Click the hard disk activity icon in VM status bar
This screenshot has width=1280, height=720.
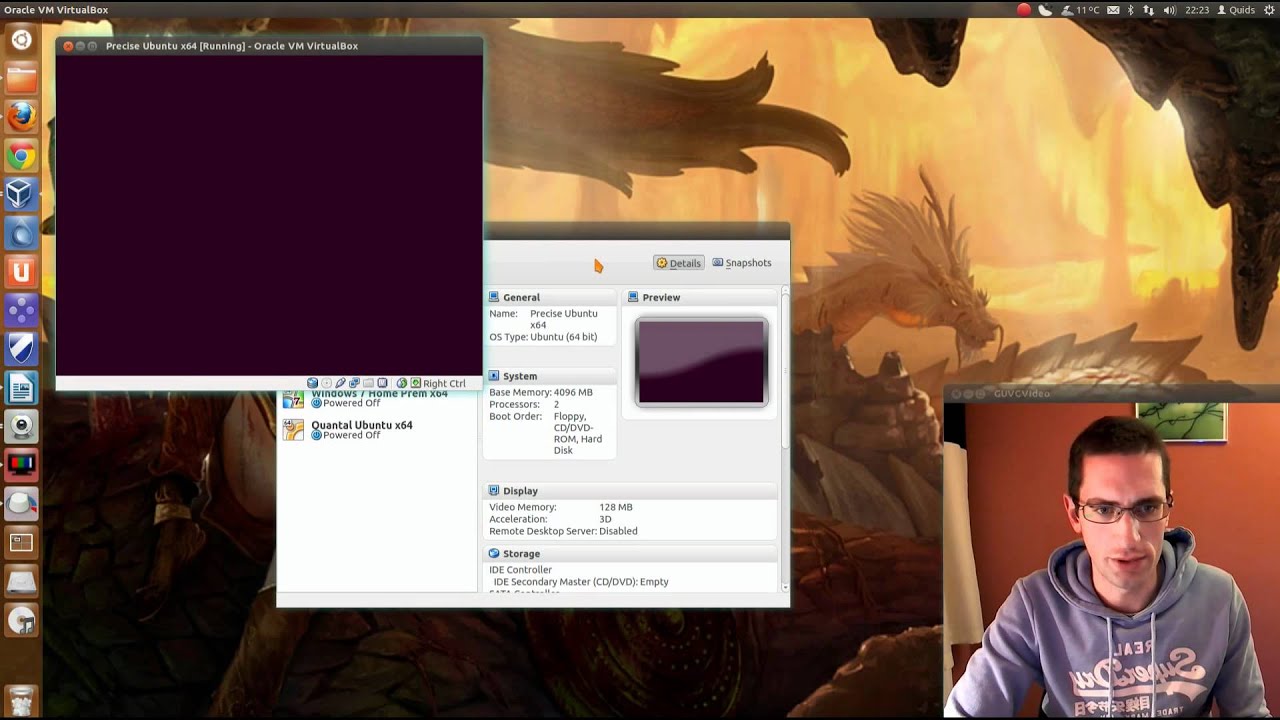tap(313, 383)
